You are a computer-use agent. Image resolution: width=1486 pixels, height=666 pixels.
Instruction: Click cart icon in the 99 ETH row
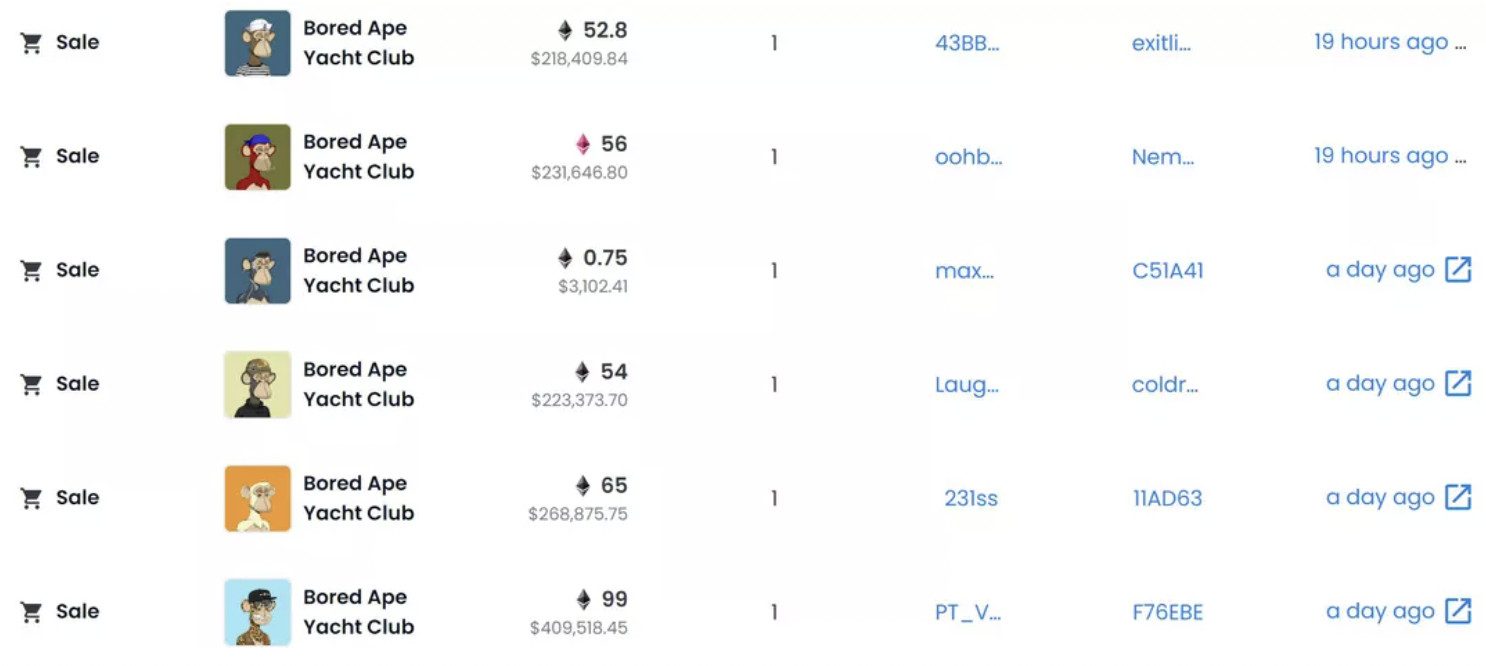(31, 612)
